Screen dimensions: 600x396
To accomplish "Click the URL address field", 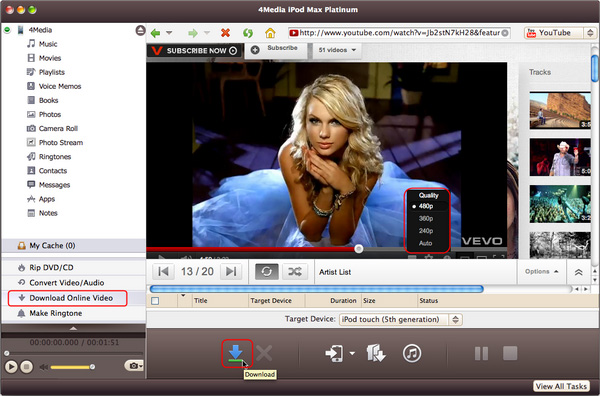I will click(x=399, y=33).
